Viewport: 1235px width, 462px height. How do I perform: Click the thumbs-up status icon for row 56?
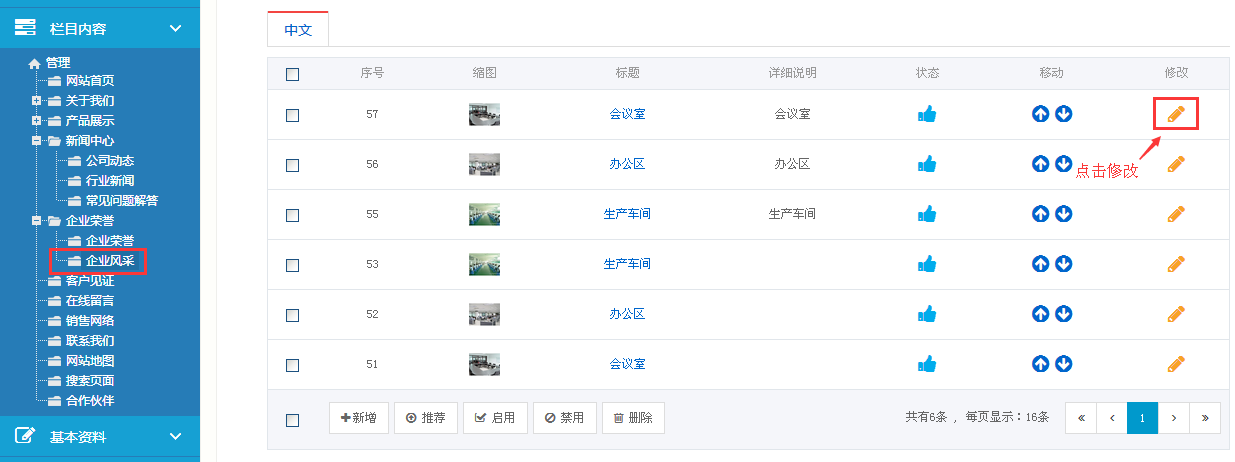[x=927, y=164]
